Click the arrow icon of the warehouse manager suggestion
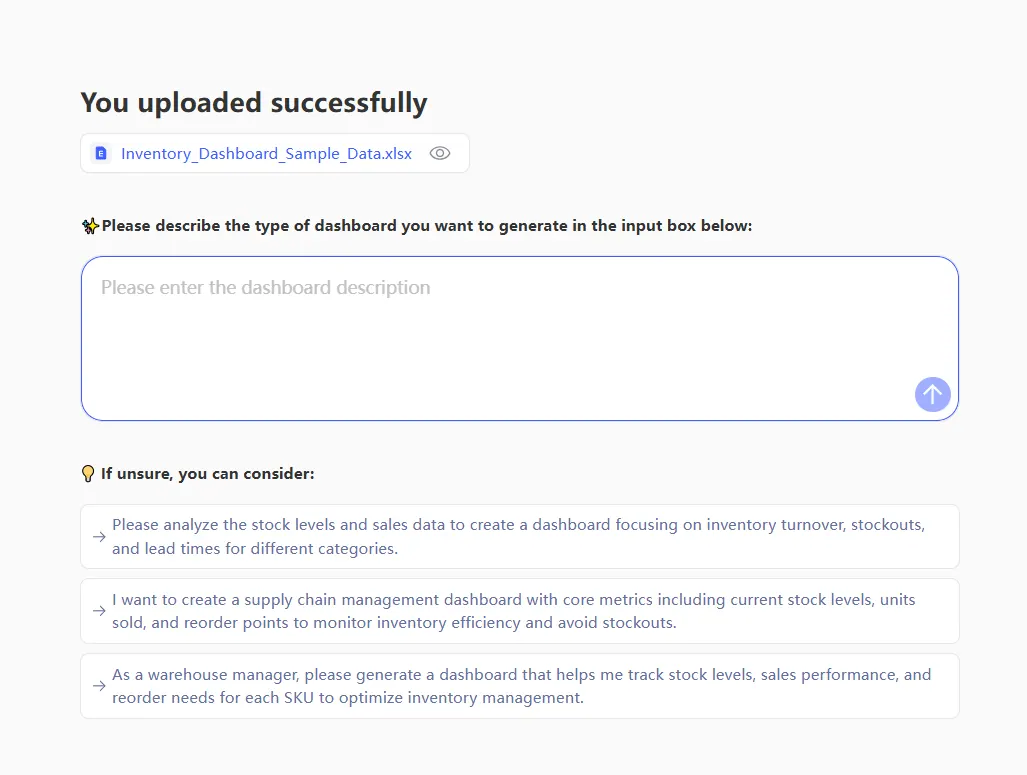The height and width of the screenshot is (775, 1027). coord(99,686)
